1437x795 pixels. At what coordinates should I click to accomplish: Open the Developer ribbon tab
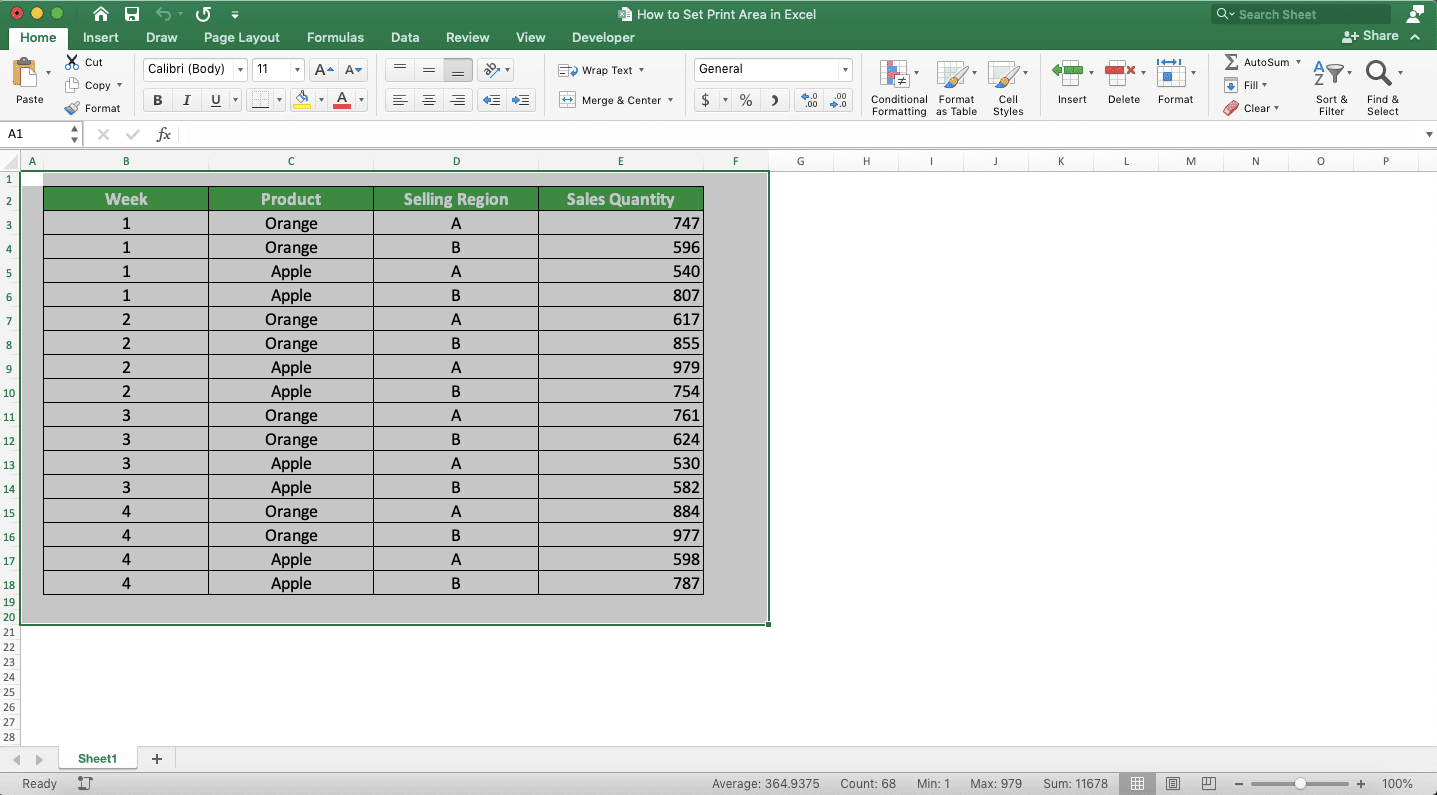coord(603,38)
